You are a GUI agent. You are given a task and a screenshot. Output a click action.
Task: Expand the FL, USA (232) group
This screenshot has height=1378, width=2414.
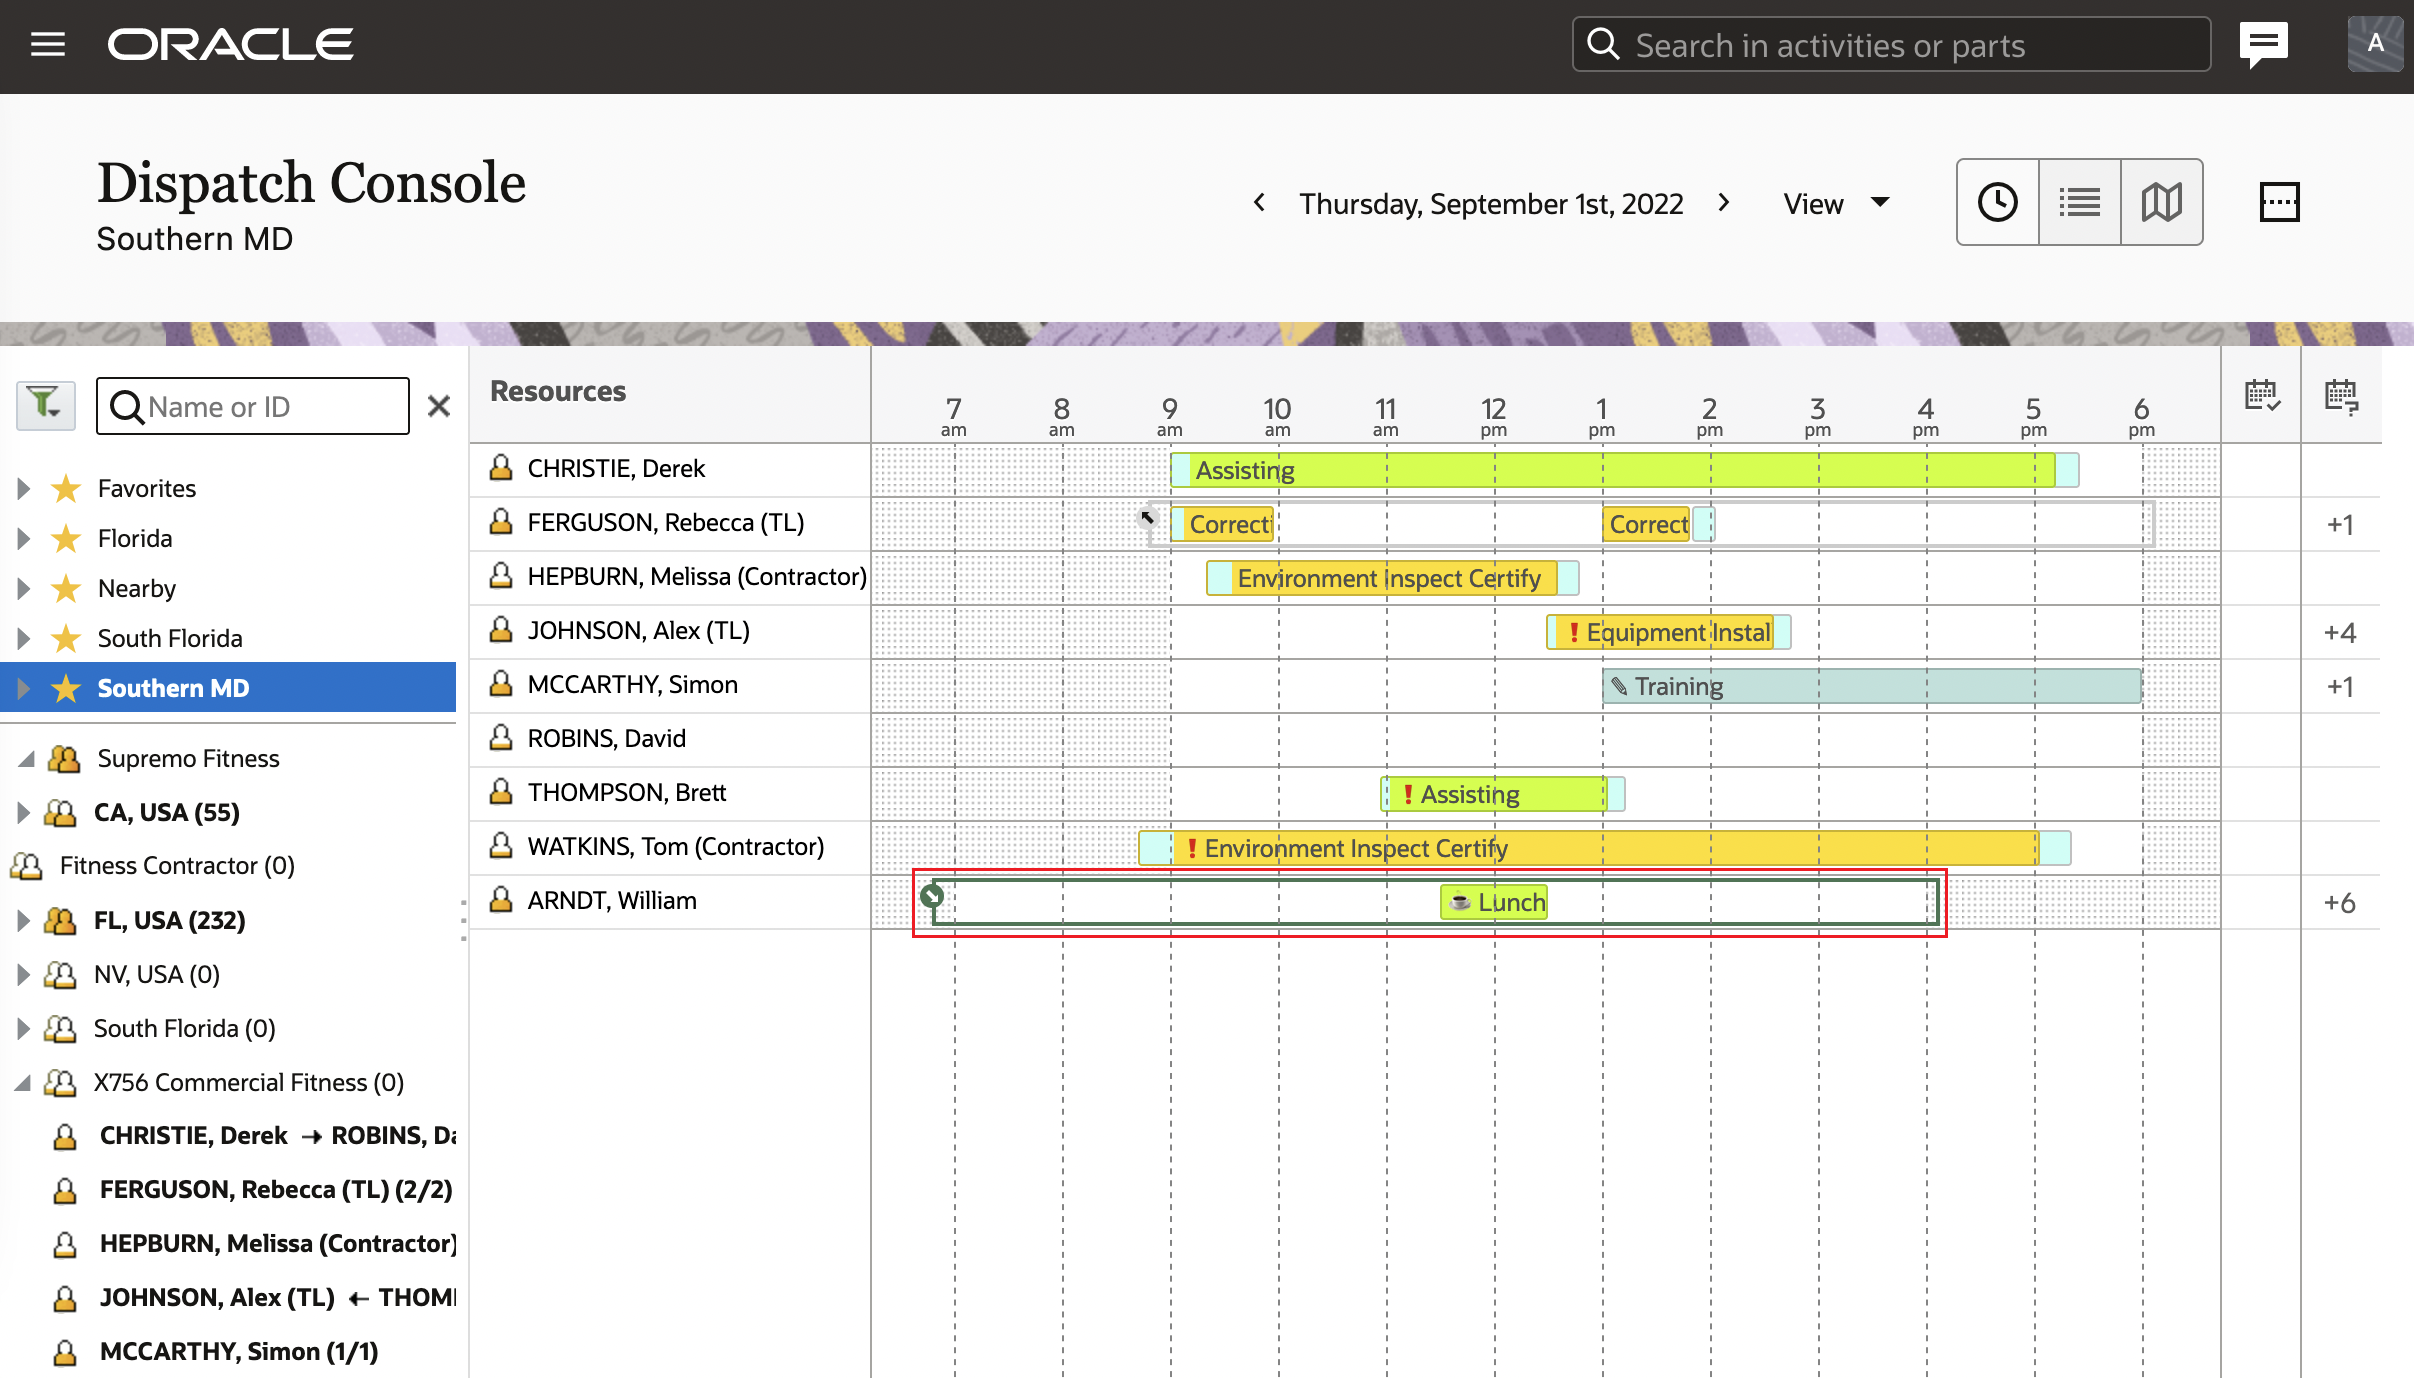point(24,920)
